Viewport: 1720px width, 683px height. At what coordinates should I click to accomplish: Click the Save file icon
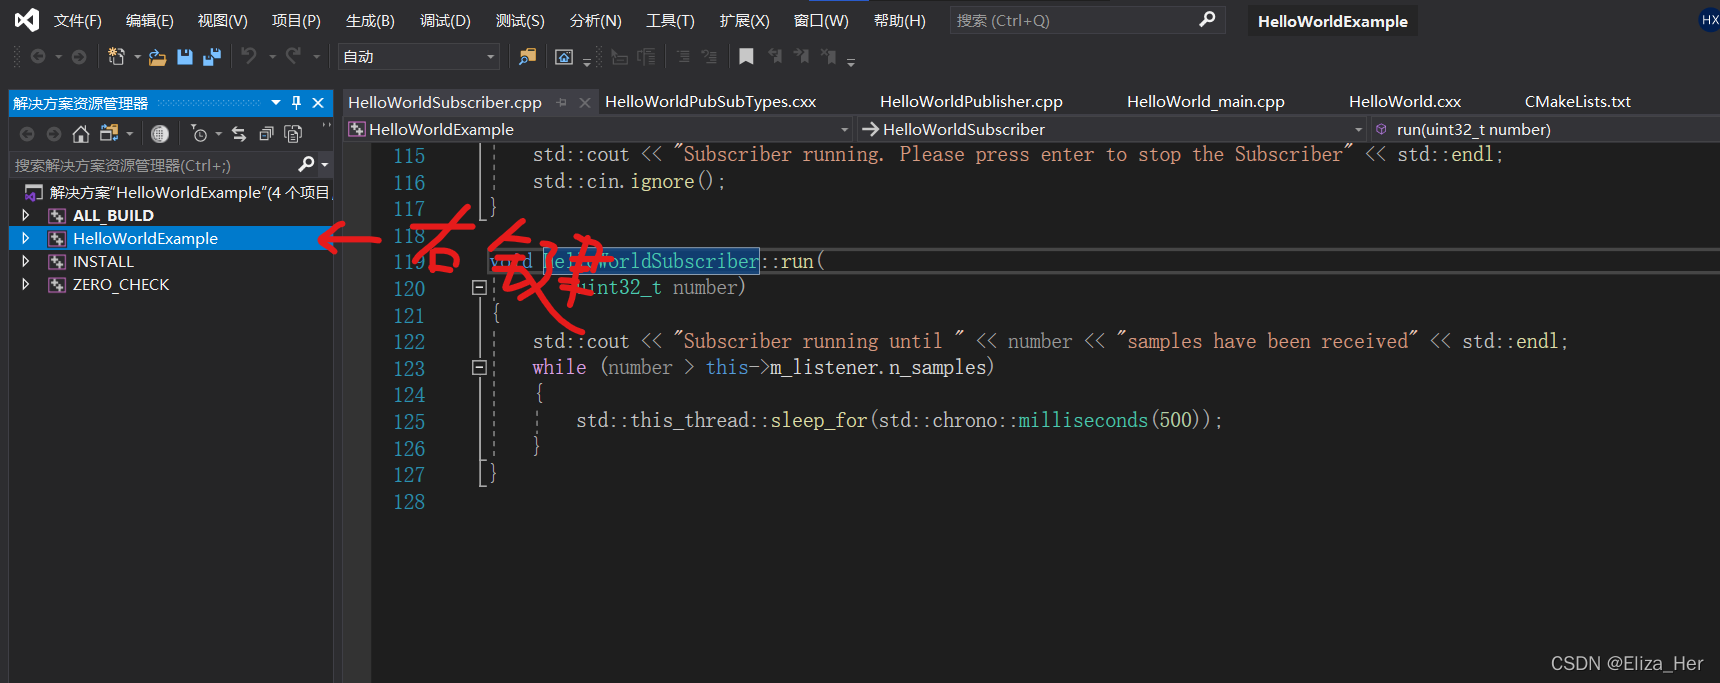point(185,57)
